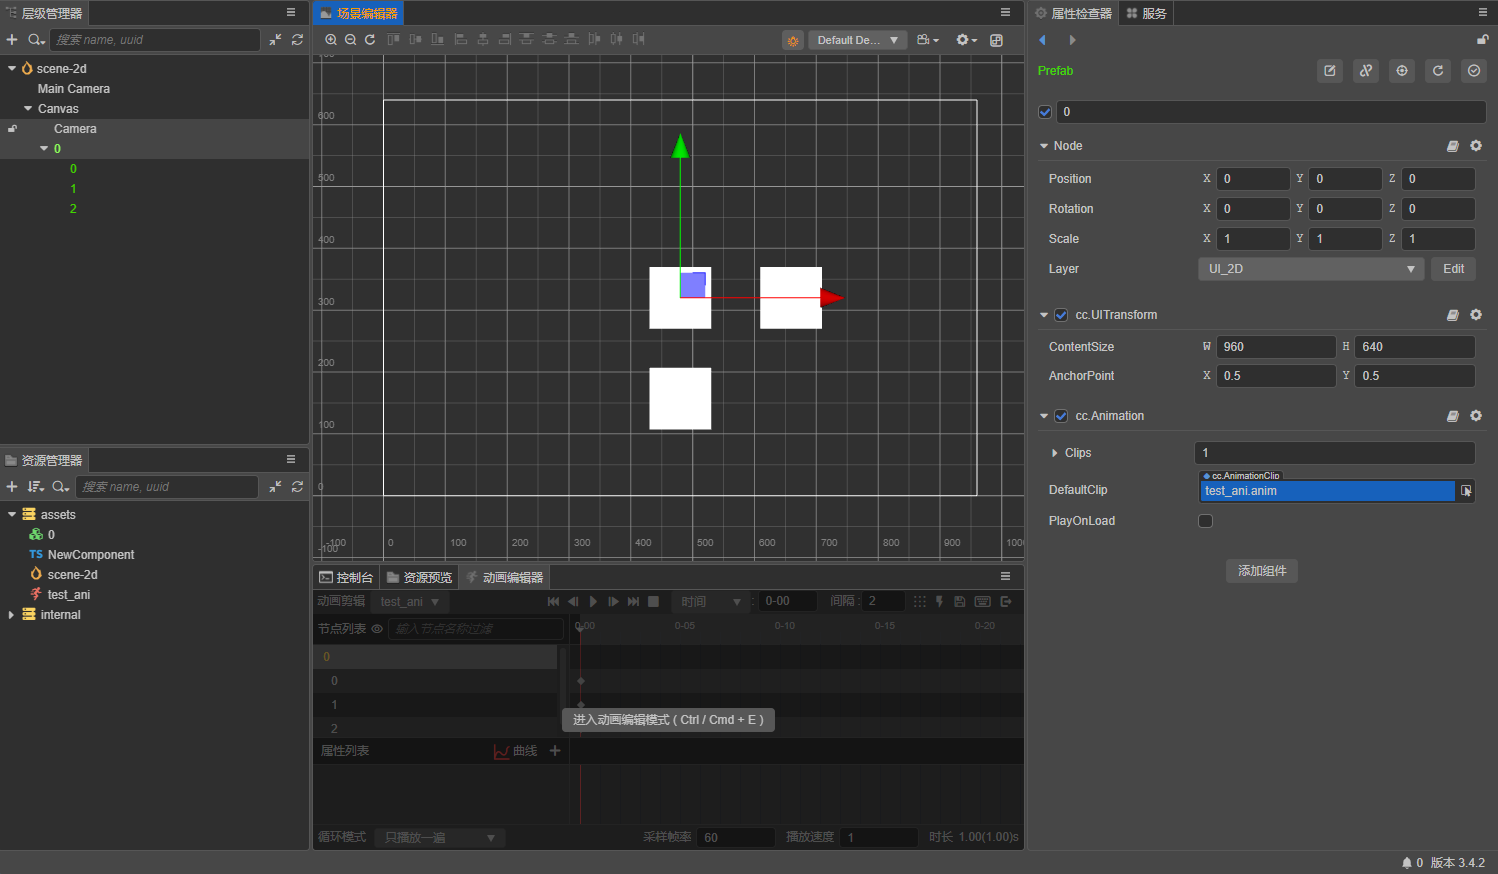
Task: Open the cc.Animation settings gear
Action: click(1476, 416)
